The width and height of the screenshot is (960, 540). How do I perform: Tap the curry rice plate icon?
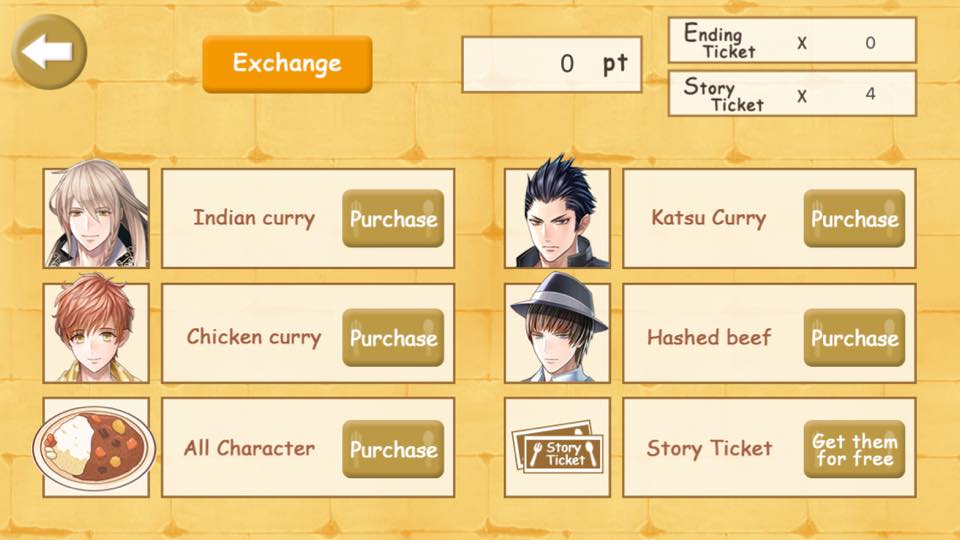click(95, 448)
